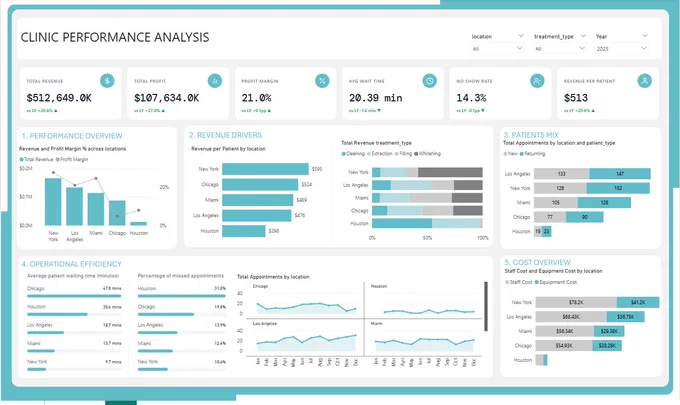Select New York $595 revenue per patient bar
Image resolution: width=680 pixels, height=405 pixels.
265,169
